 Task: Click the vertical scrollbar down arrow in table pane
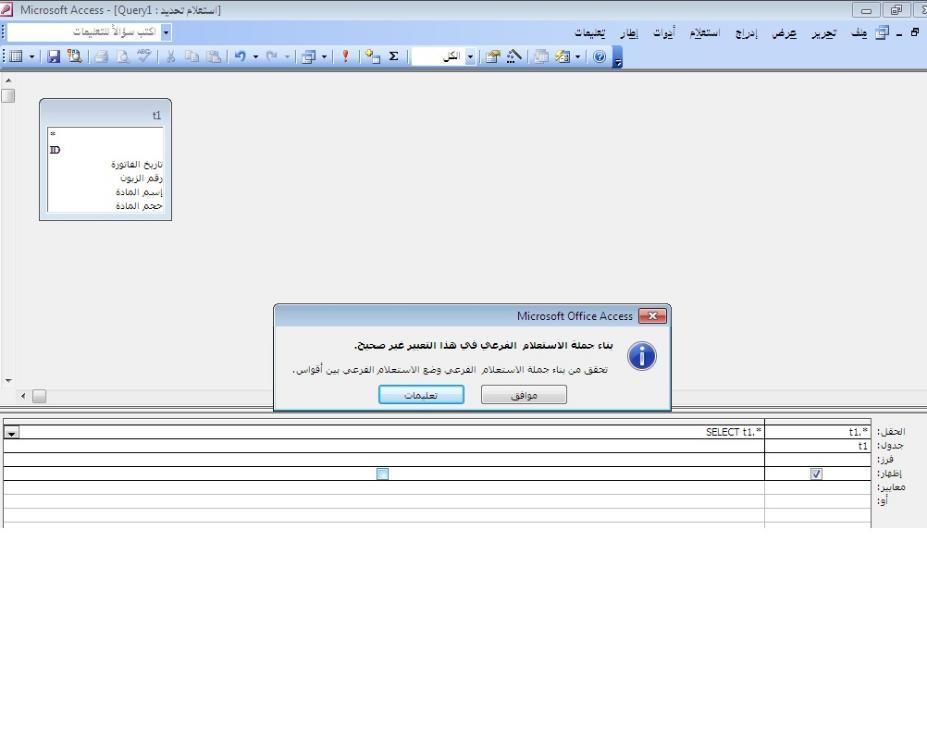point(8,381)
